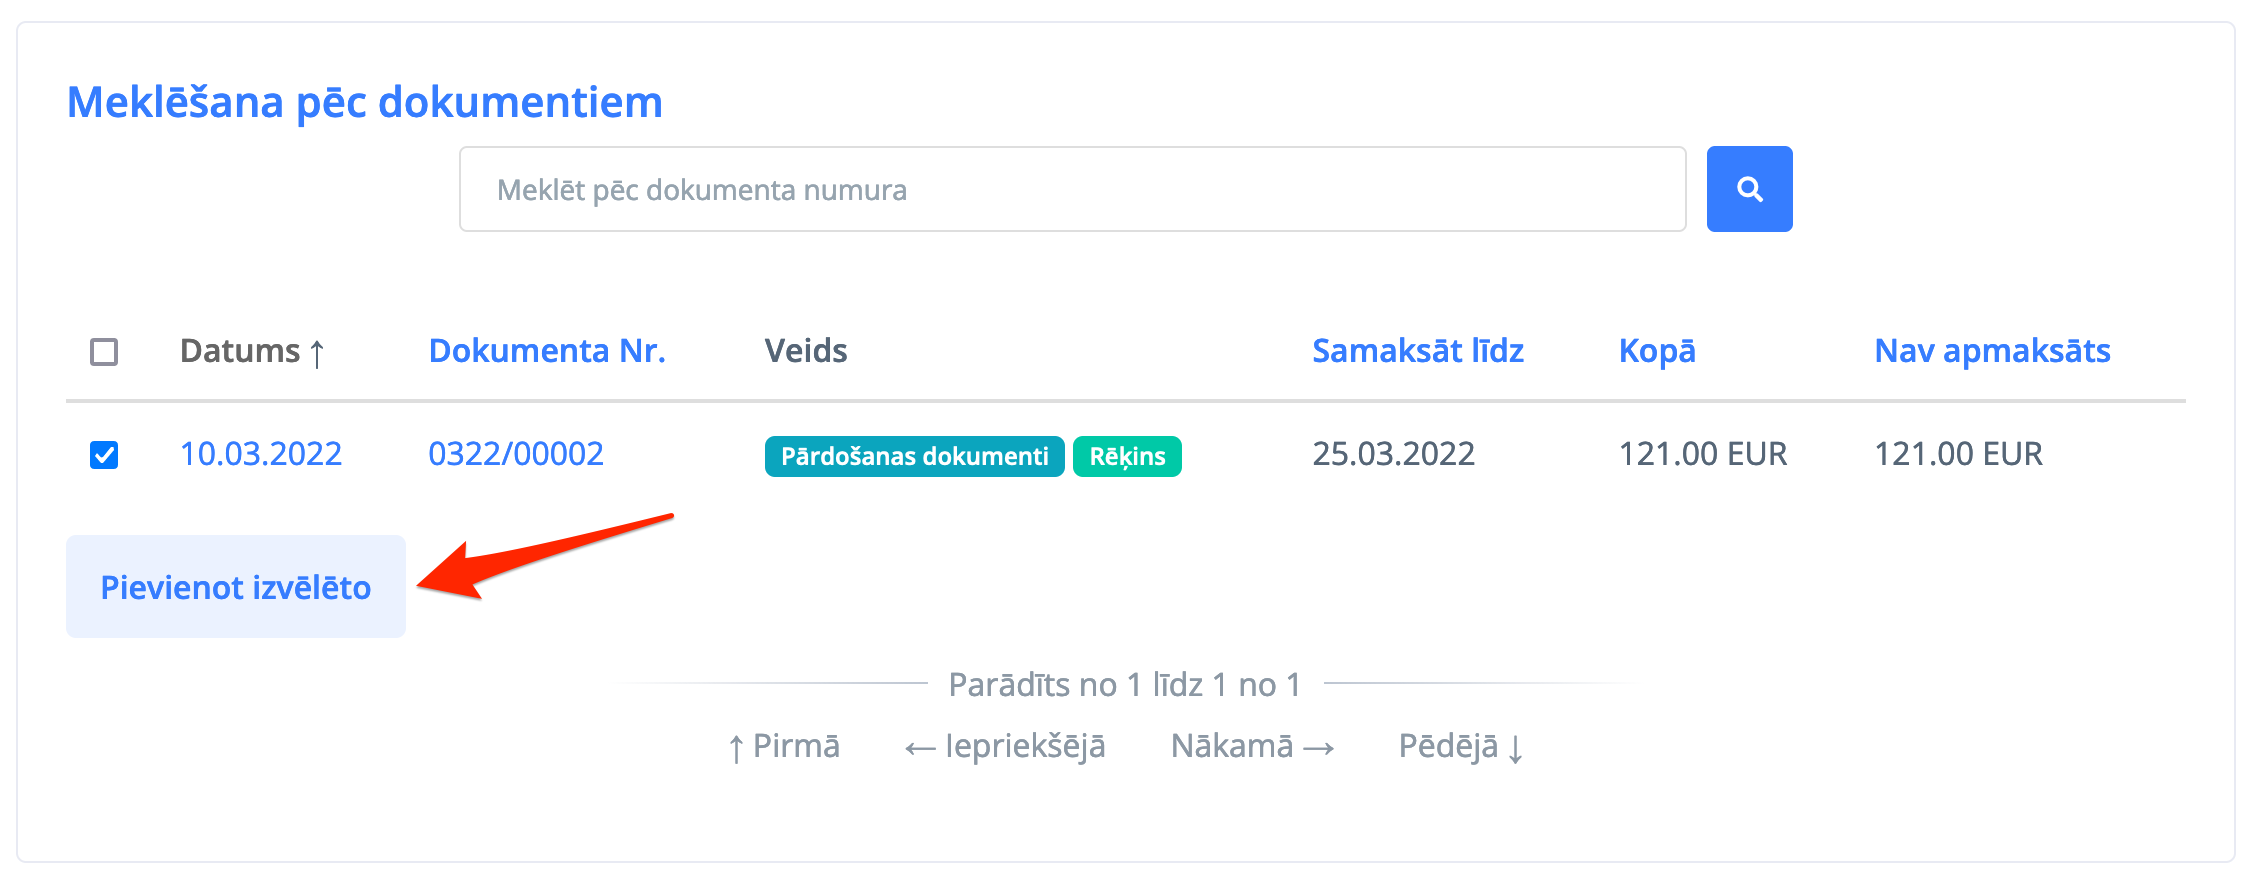This screenshot has height=882, width=2258.
Task: Click the Pārdošanas dokumenti badge
Action: pyautogui.click(x=914, y=456)
